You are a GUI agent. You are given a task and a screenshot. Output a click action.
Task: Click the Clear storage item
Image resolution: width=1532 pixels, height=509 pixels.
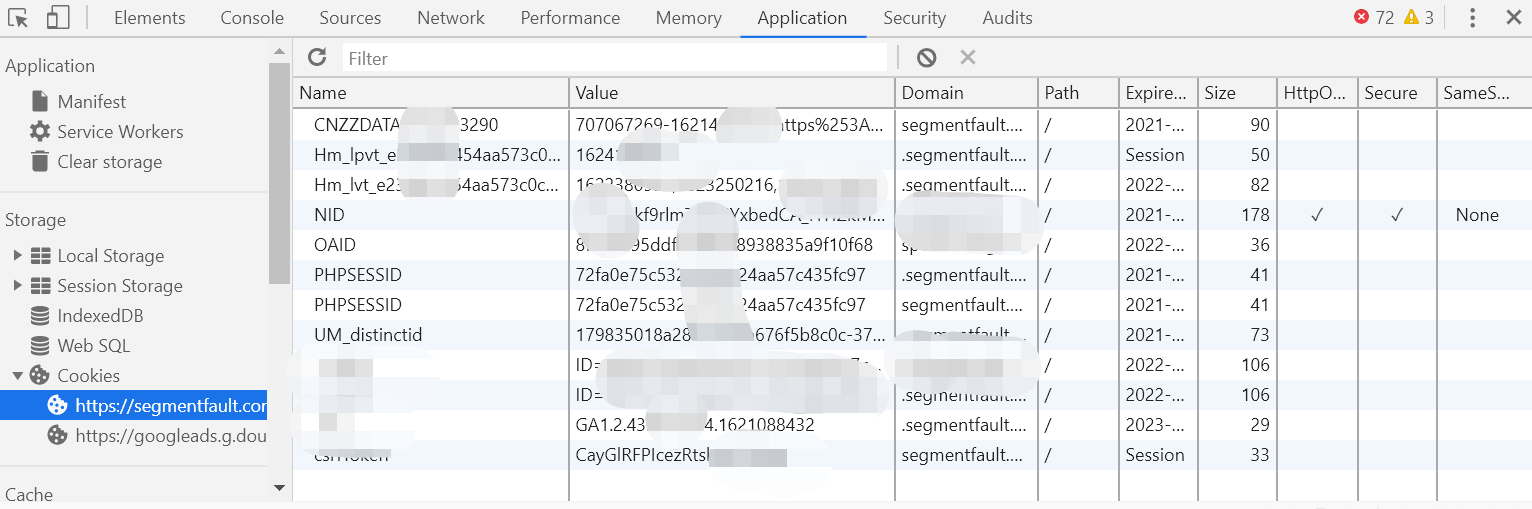click(x=109, y=161)
